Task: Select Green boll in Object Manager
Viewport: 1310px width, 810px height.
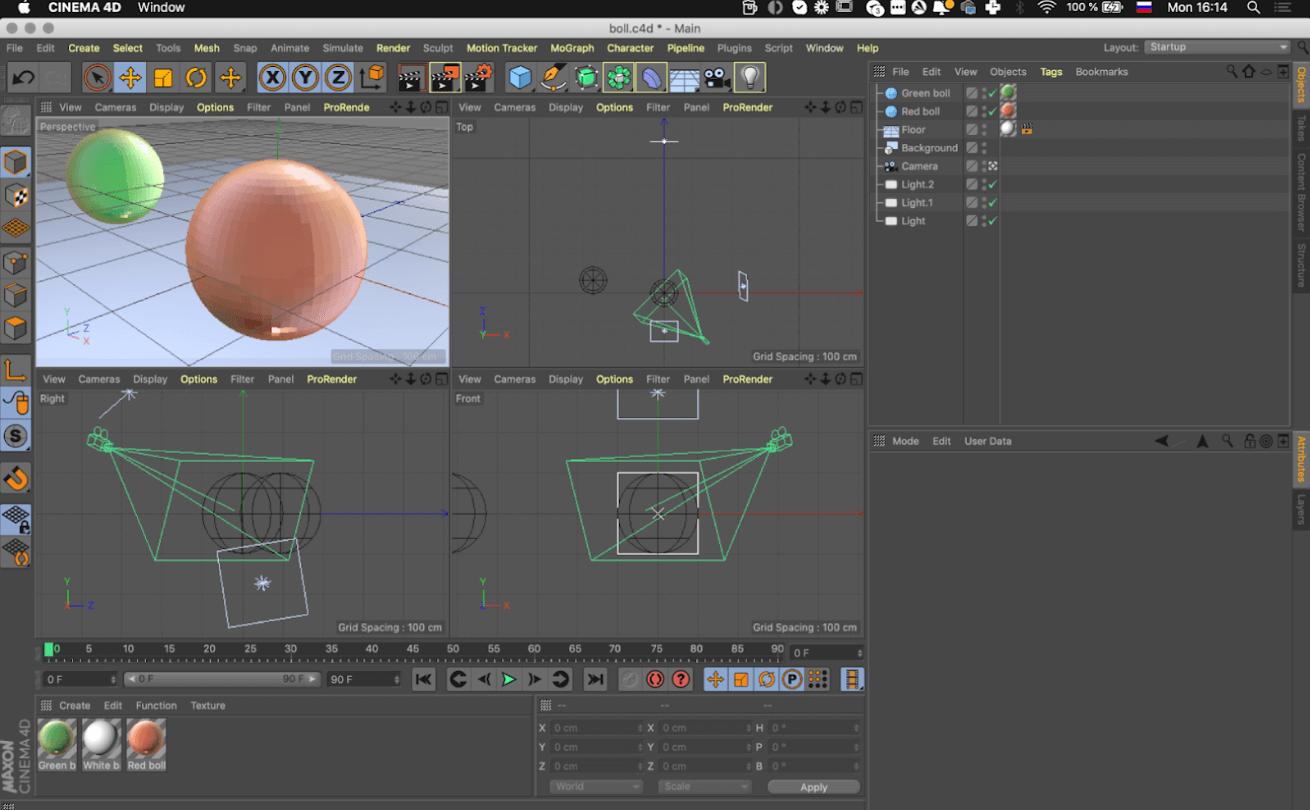Action: 925,93
